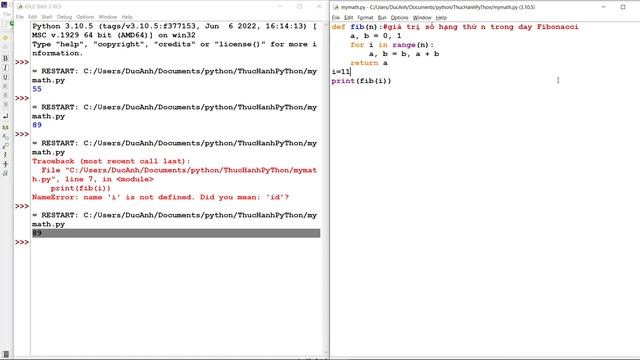
Task: Click the IDLE Shell title bar icon
Action: point(20,7)
